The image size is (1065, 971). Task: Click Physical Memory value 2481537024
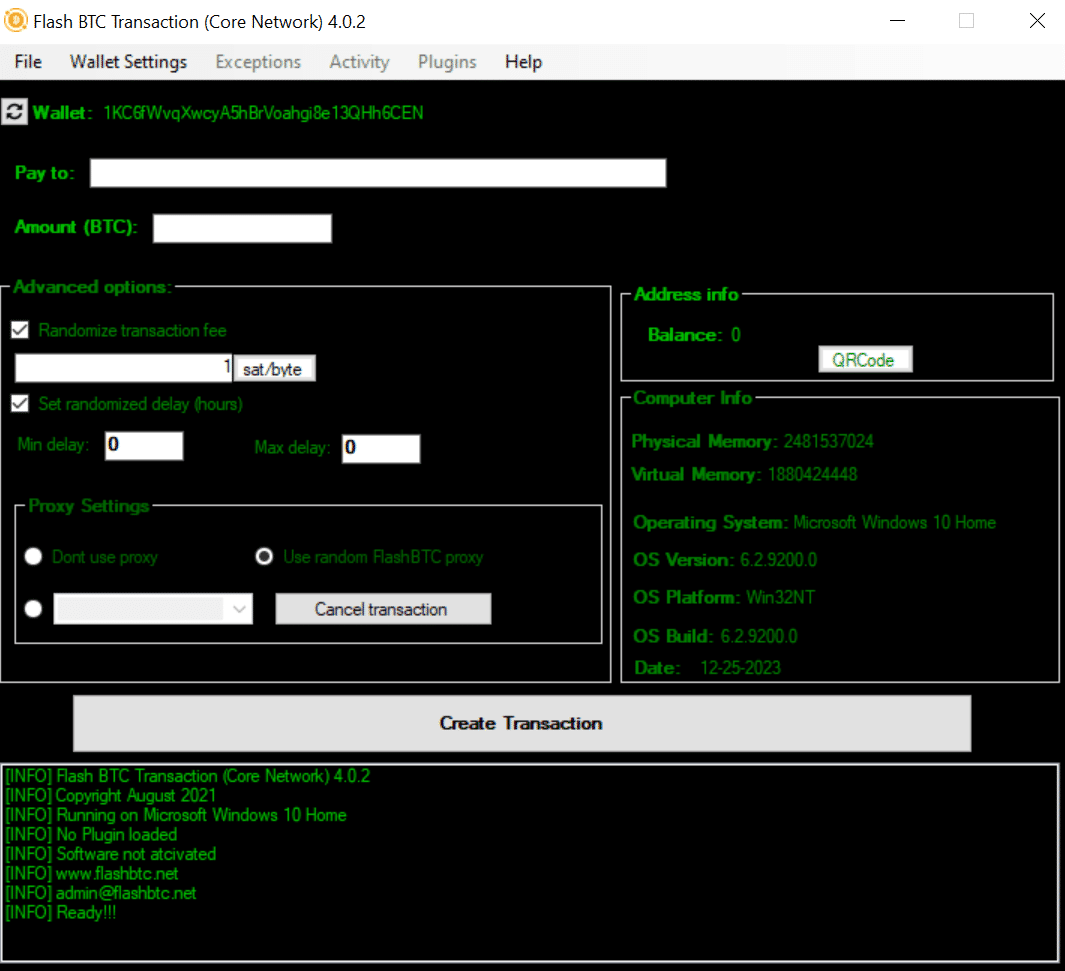829,441
